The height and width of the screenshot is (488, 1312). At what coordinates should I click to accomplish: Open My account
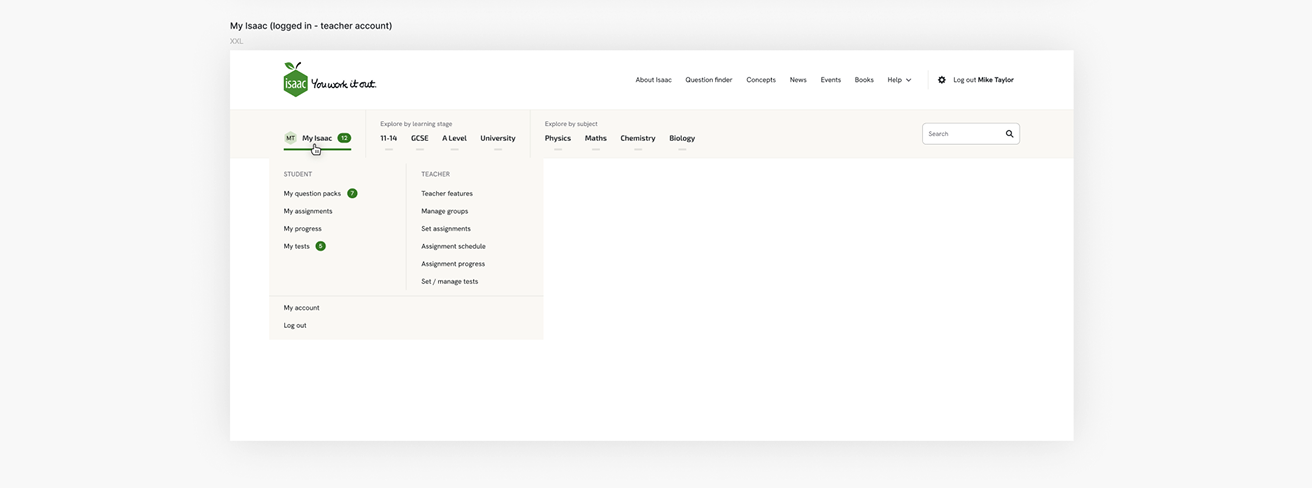coord(302,308)
